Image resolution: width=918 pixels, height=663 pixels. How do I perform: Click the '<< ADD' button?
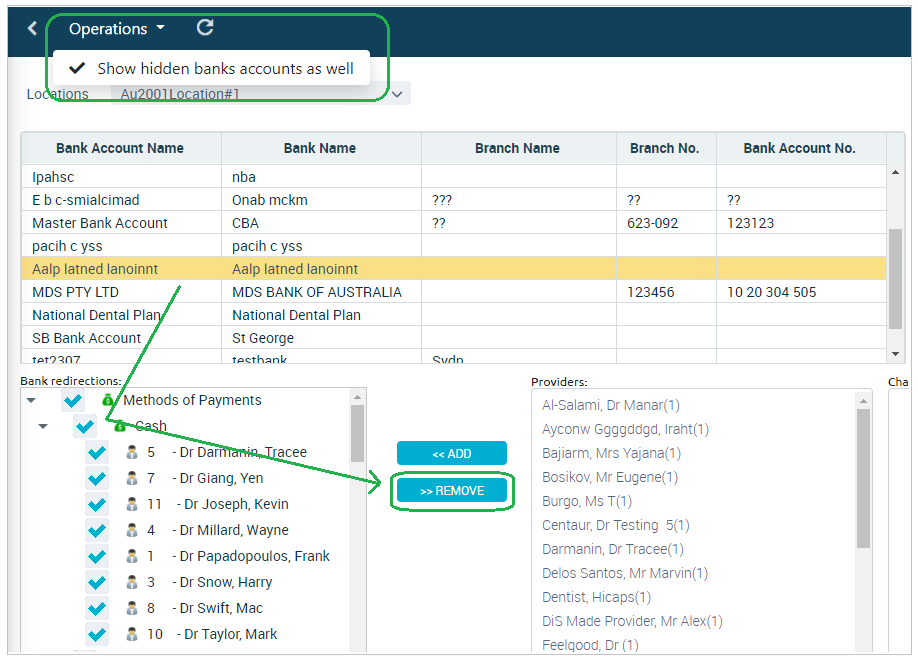coord(451,453)
